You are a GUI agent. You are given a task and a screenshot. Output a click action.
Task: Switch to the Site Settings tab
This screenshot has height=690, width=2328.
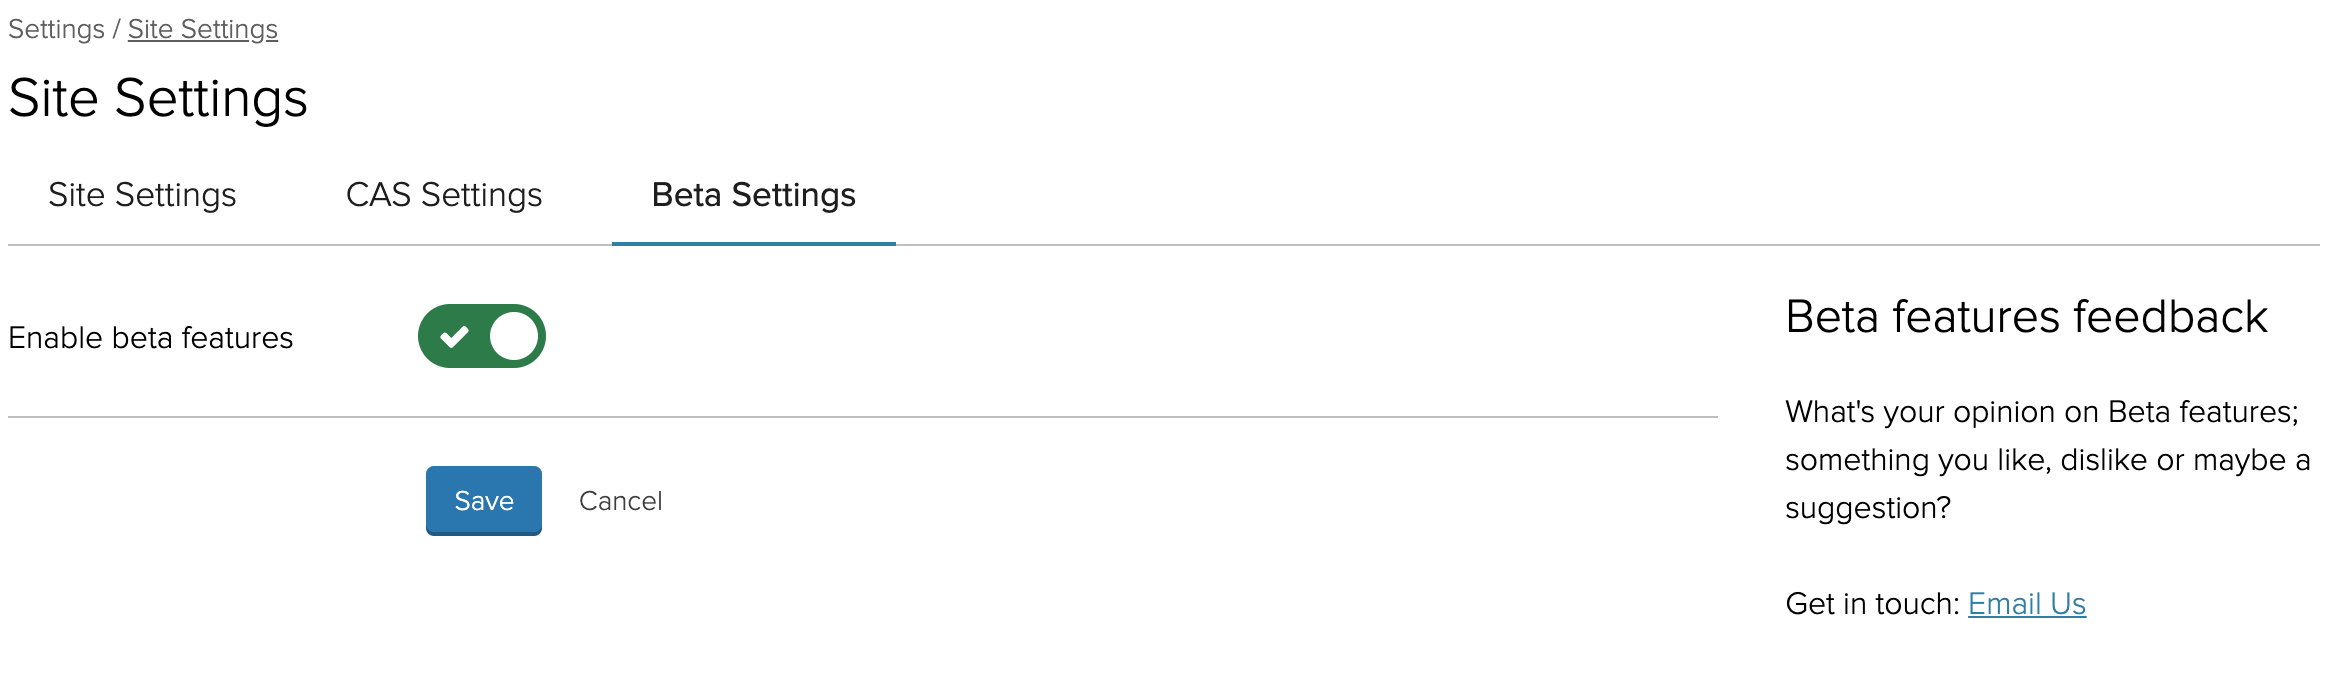142,195
